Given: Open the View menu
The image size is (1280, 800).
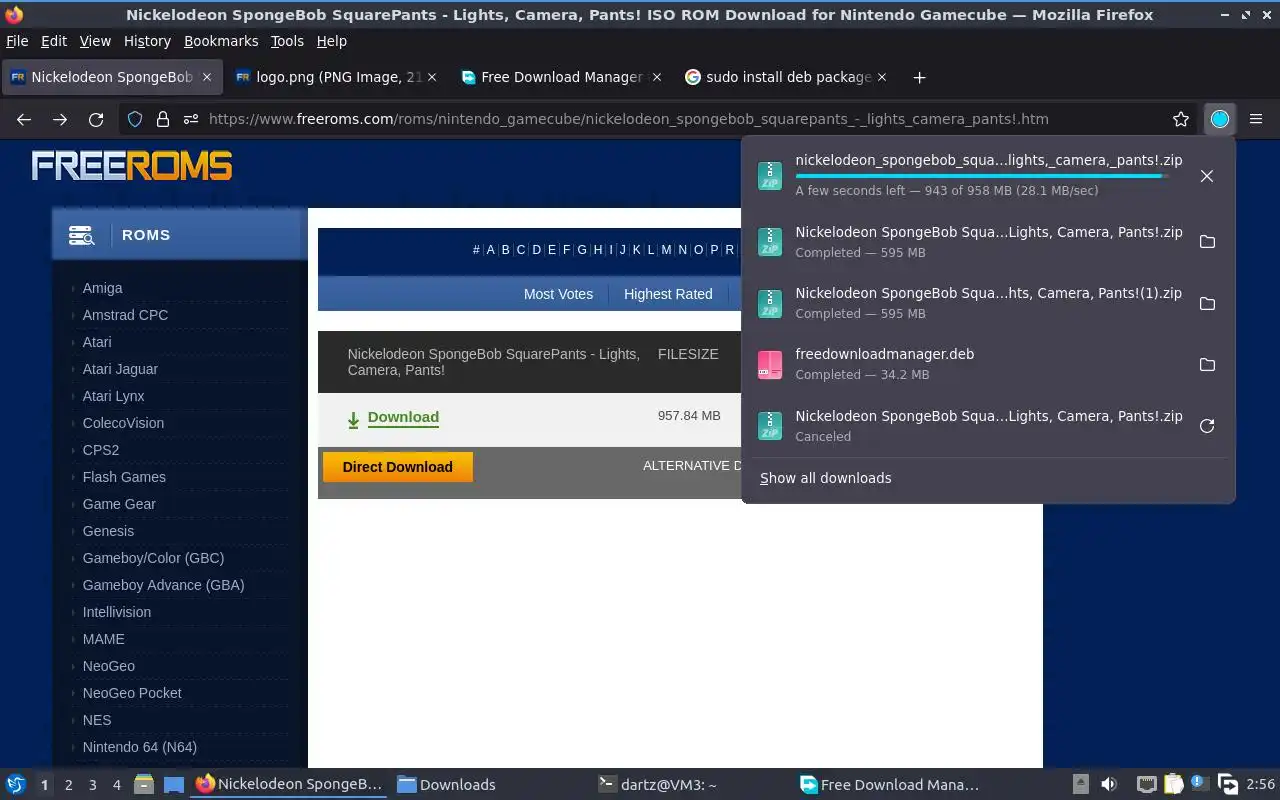Looking at the screenshot, I should point(95,41).
